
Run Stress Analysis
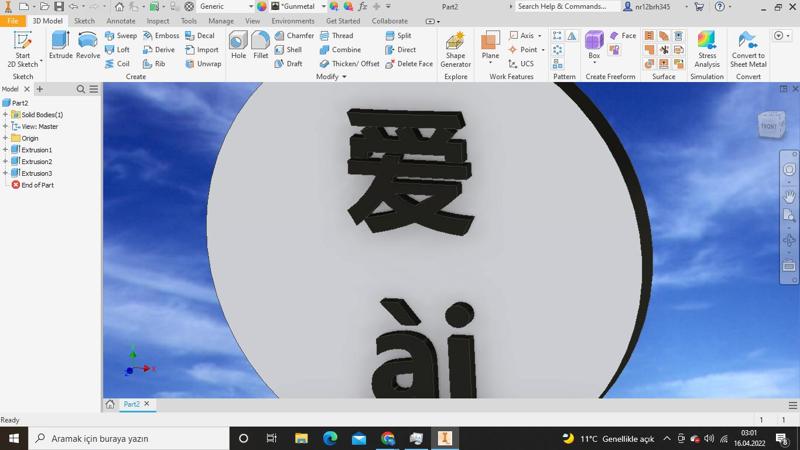[x=707, y=49]
